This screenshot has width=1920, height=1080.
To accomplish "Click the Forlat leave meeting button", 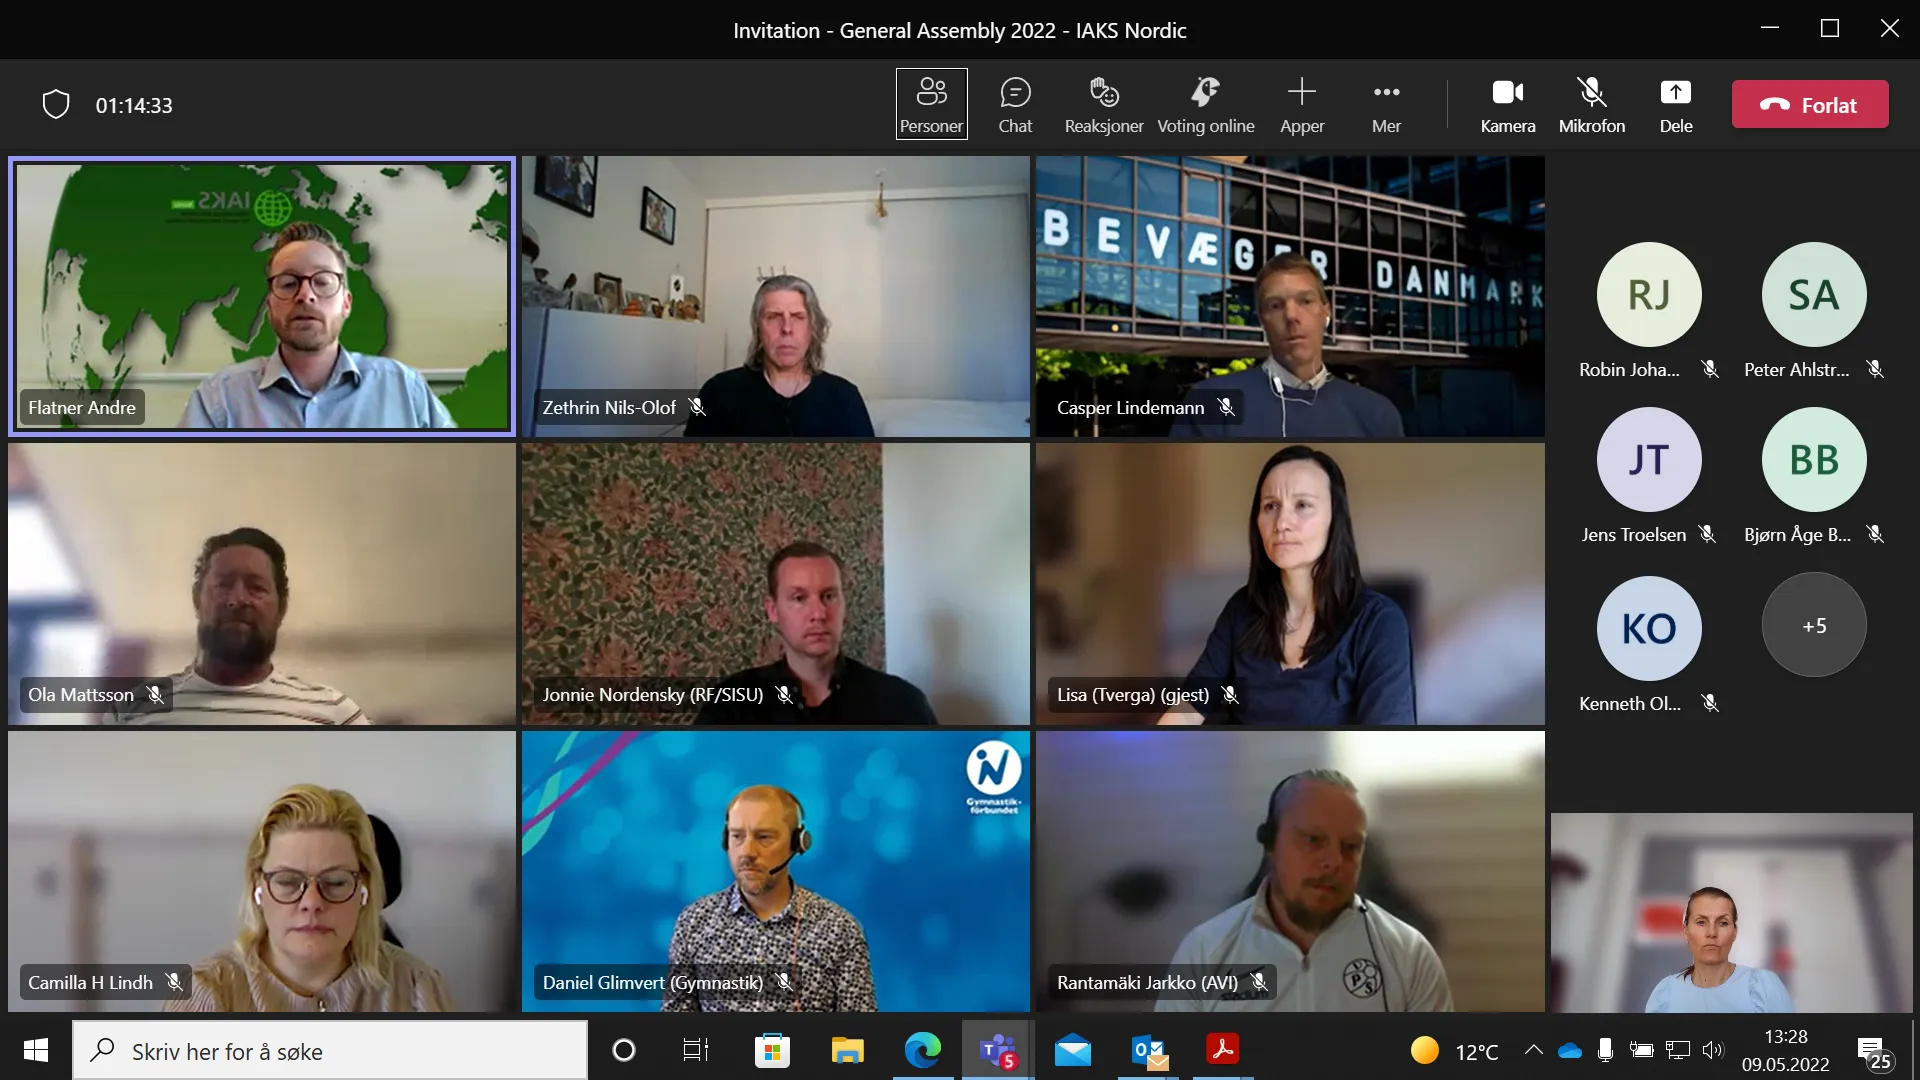I will point(1809,104).
